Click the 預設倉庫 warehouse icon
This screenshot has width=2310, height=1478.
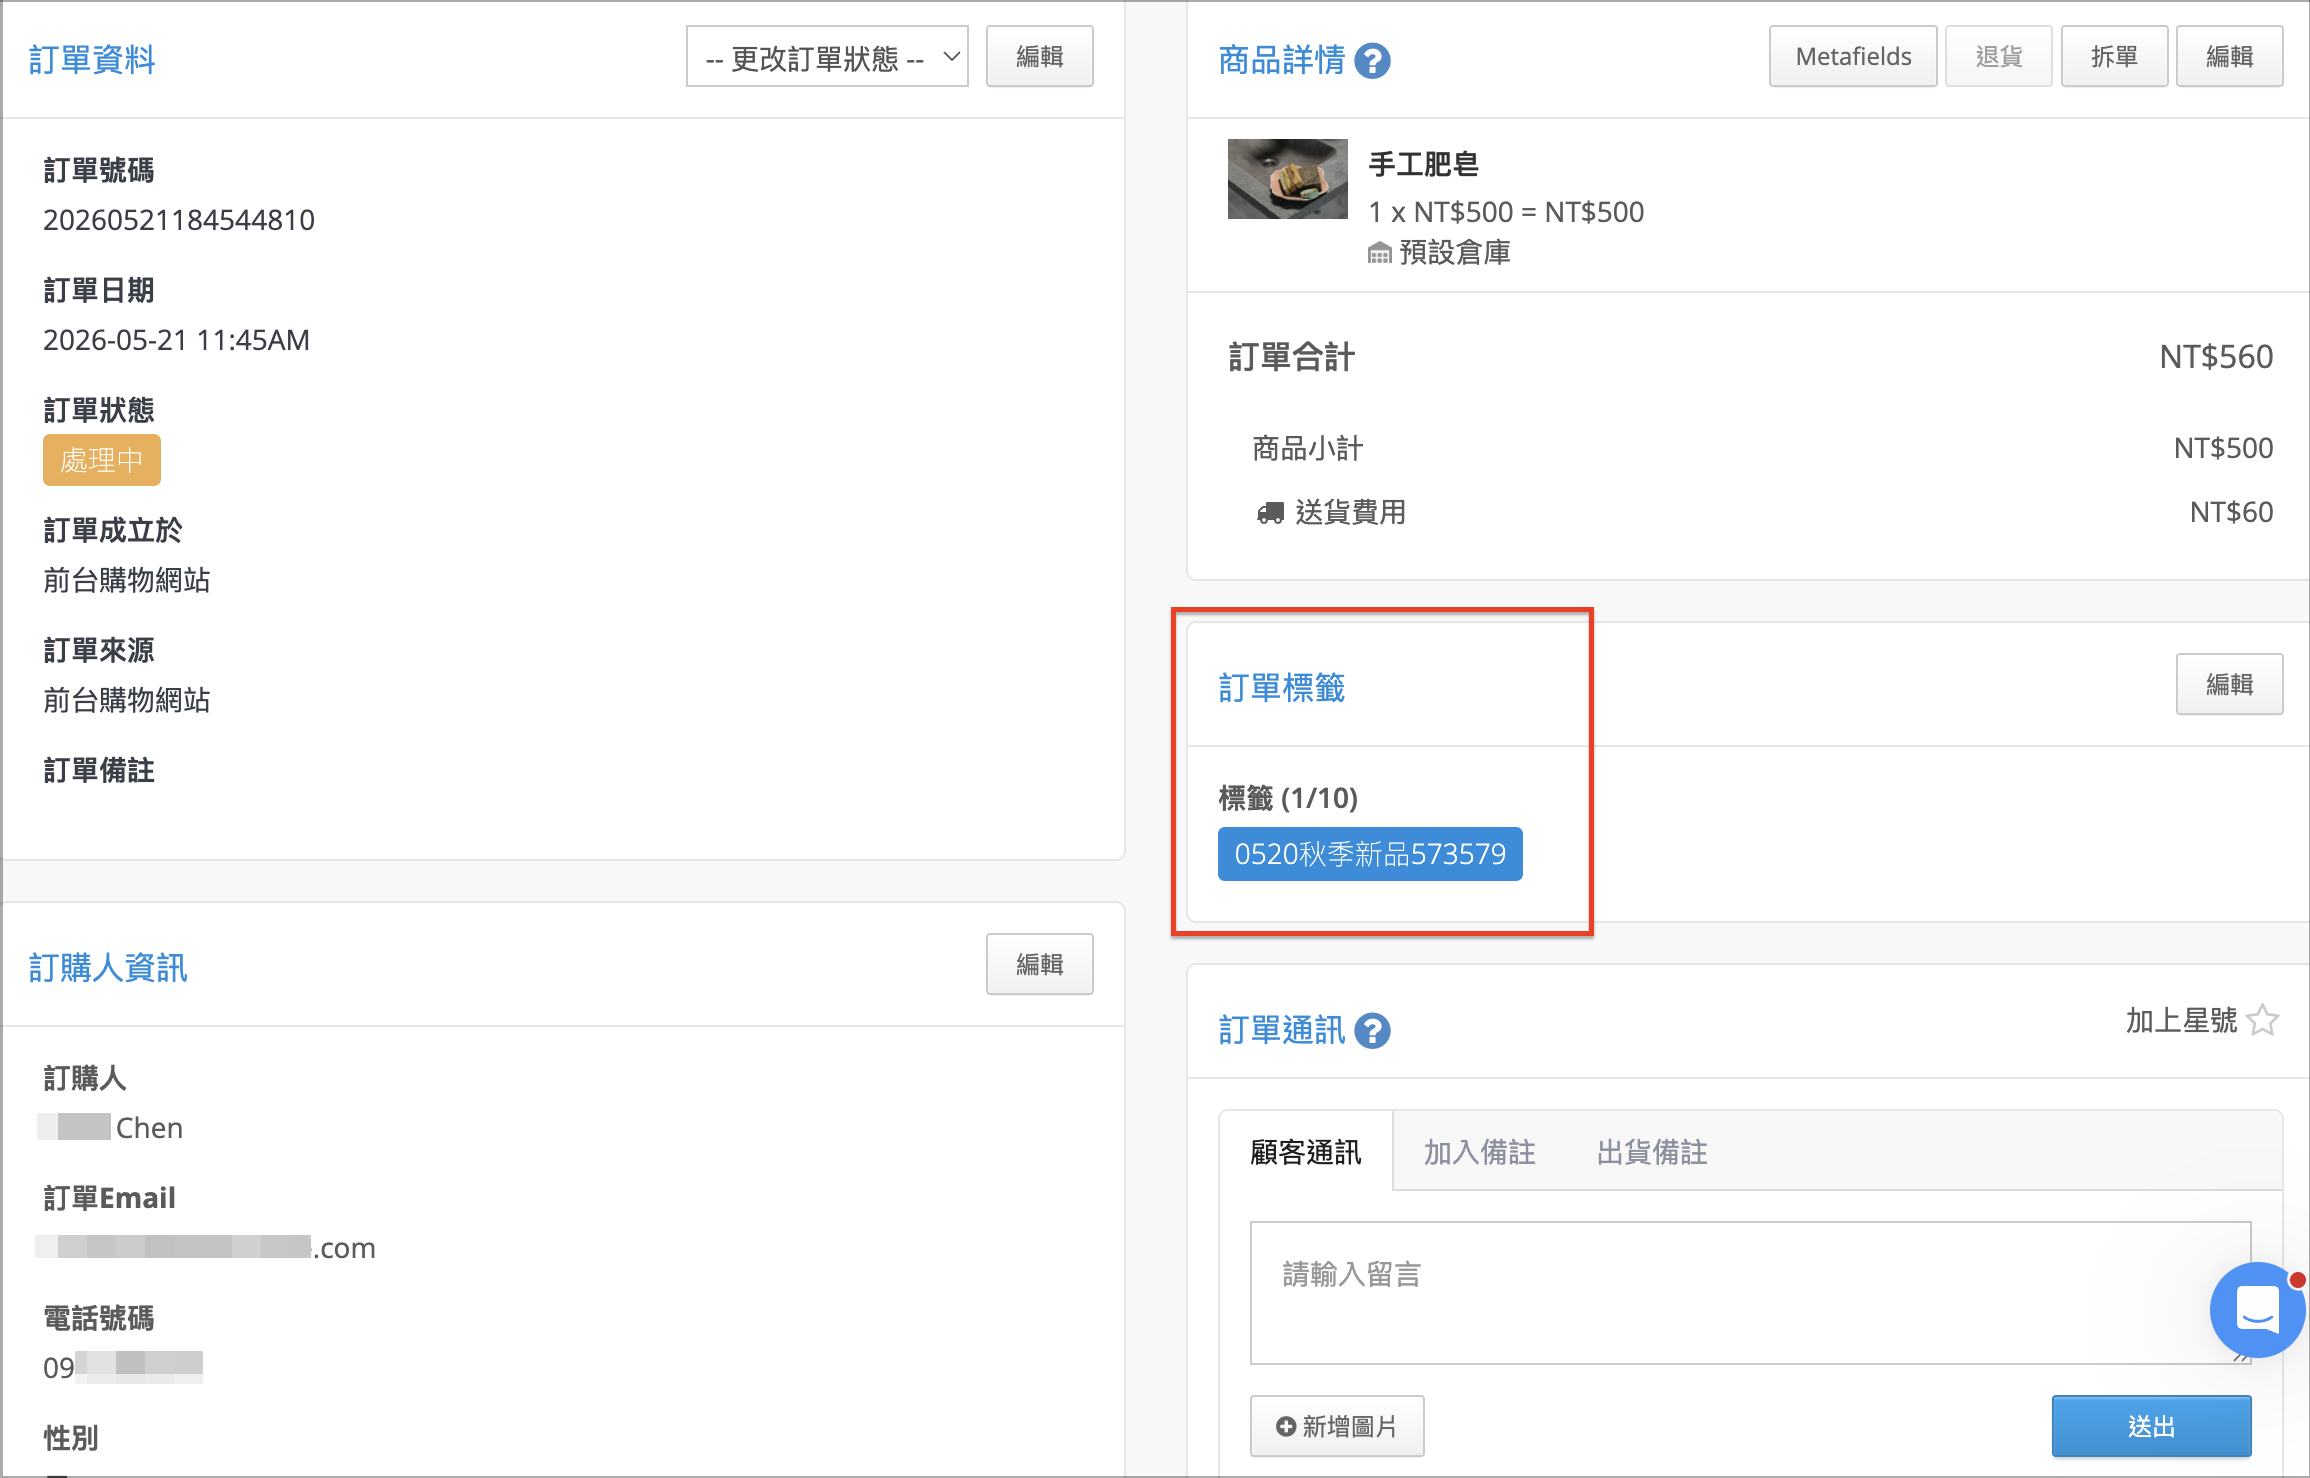coord(1379,253)
